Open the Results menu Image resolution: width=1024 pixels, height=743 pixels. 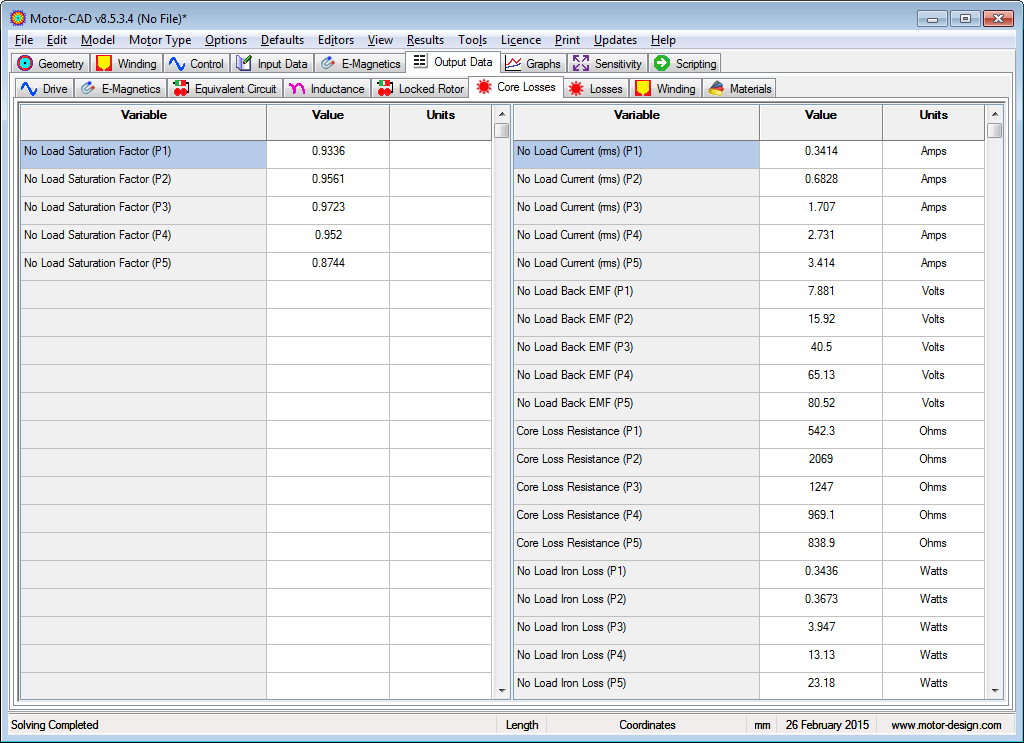click(x=425, y=40)
